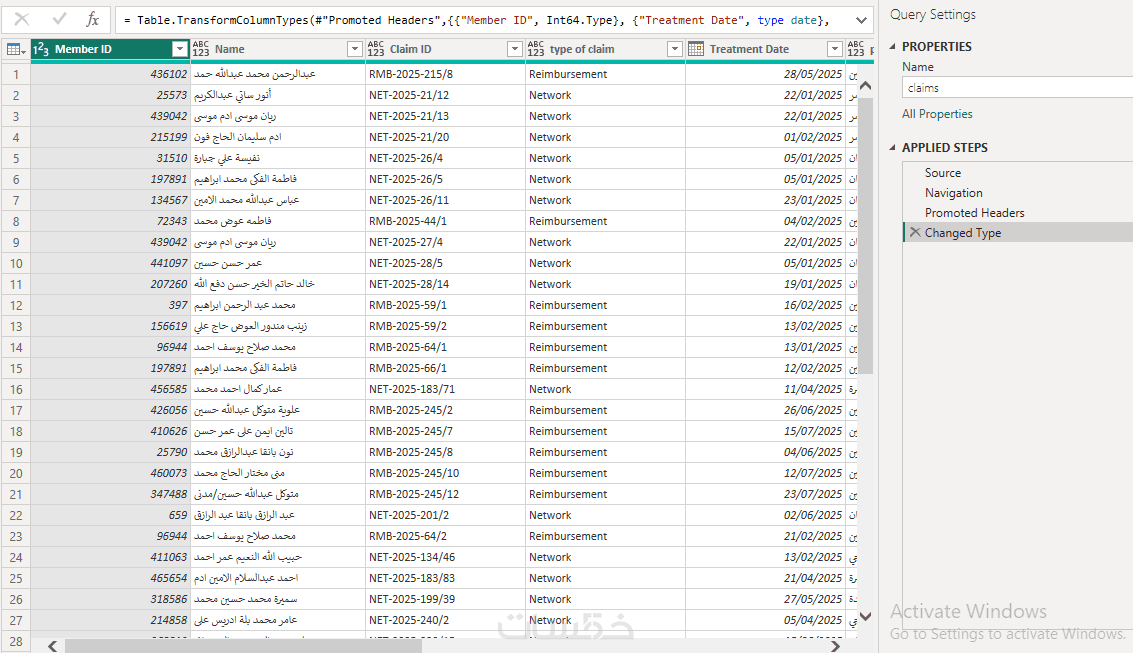Cancel formula edit with X icon
This screenshot has width=1133, height=653.
(x=22, y=20)
